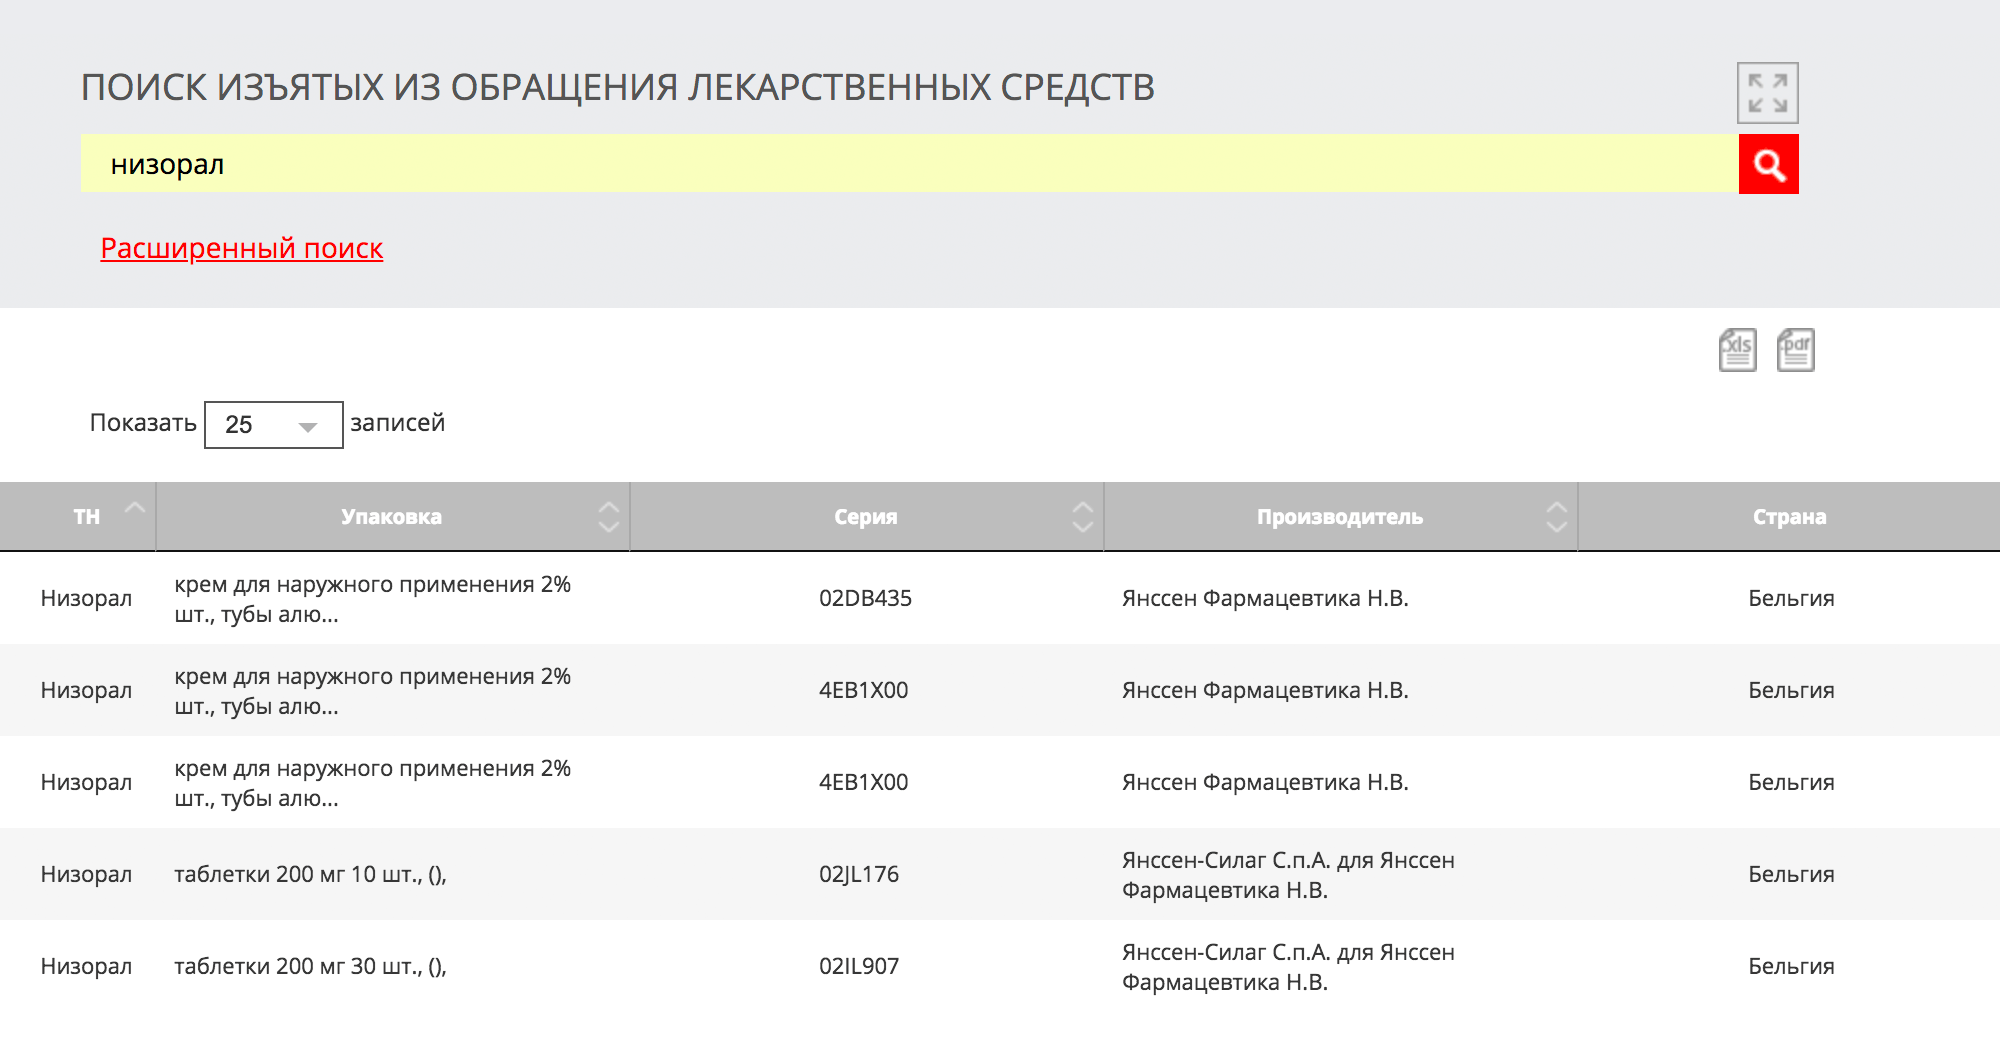The image size is (2000, 1060).
Task: Click the Страна column header
Action: click(1789, 516)
